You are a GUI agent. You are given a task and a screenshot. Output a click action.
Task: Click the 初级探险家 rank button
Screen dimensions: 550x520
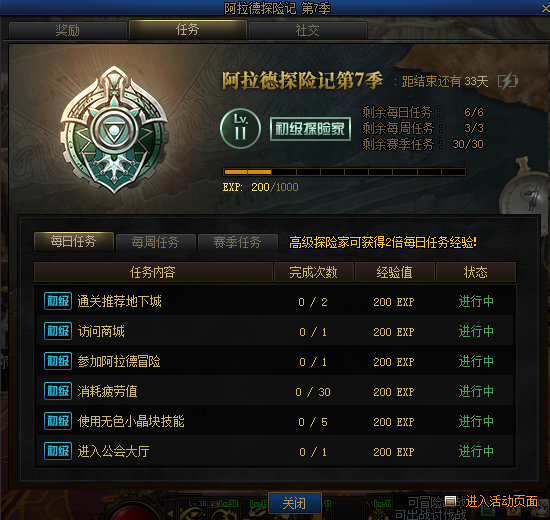(310, 129)
